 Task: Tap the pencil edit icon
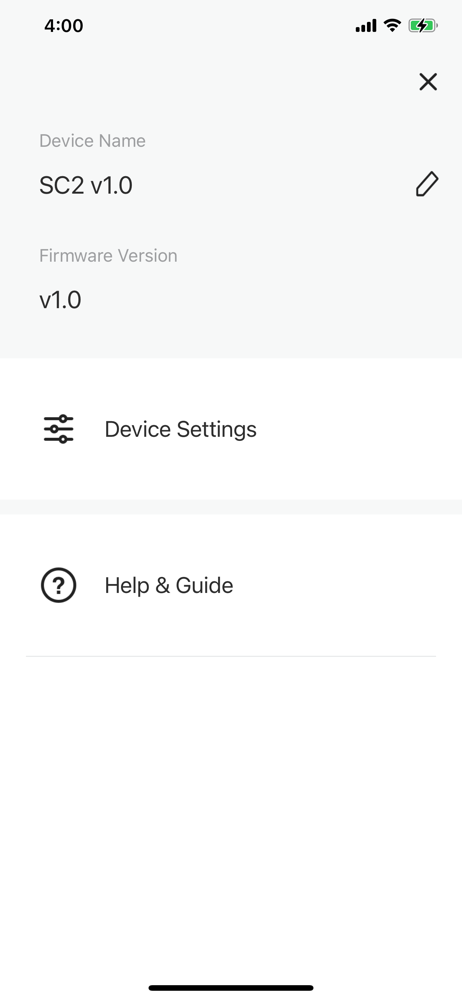(x=427, y=184)
